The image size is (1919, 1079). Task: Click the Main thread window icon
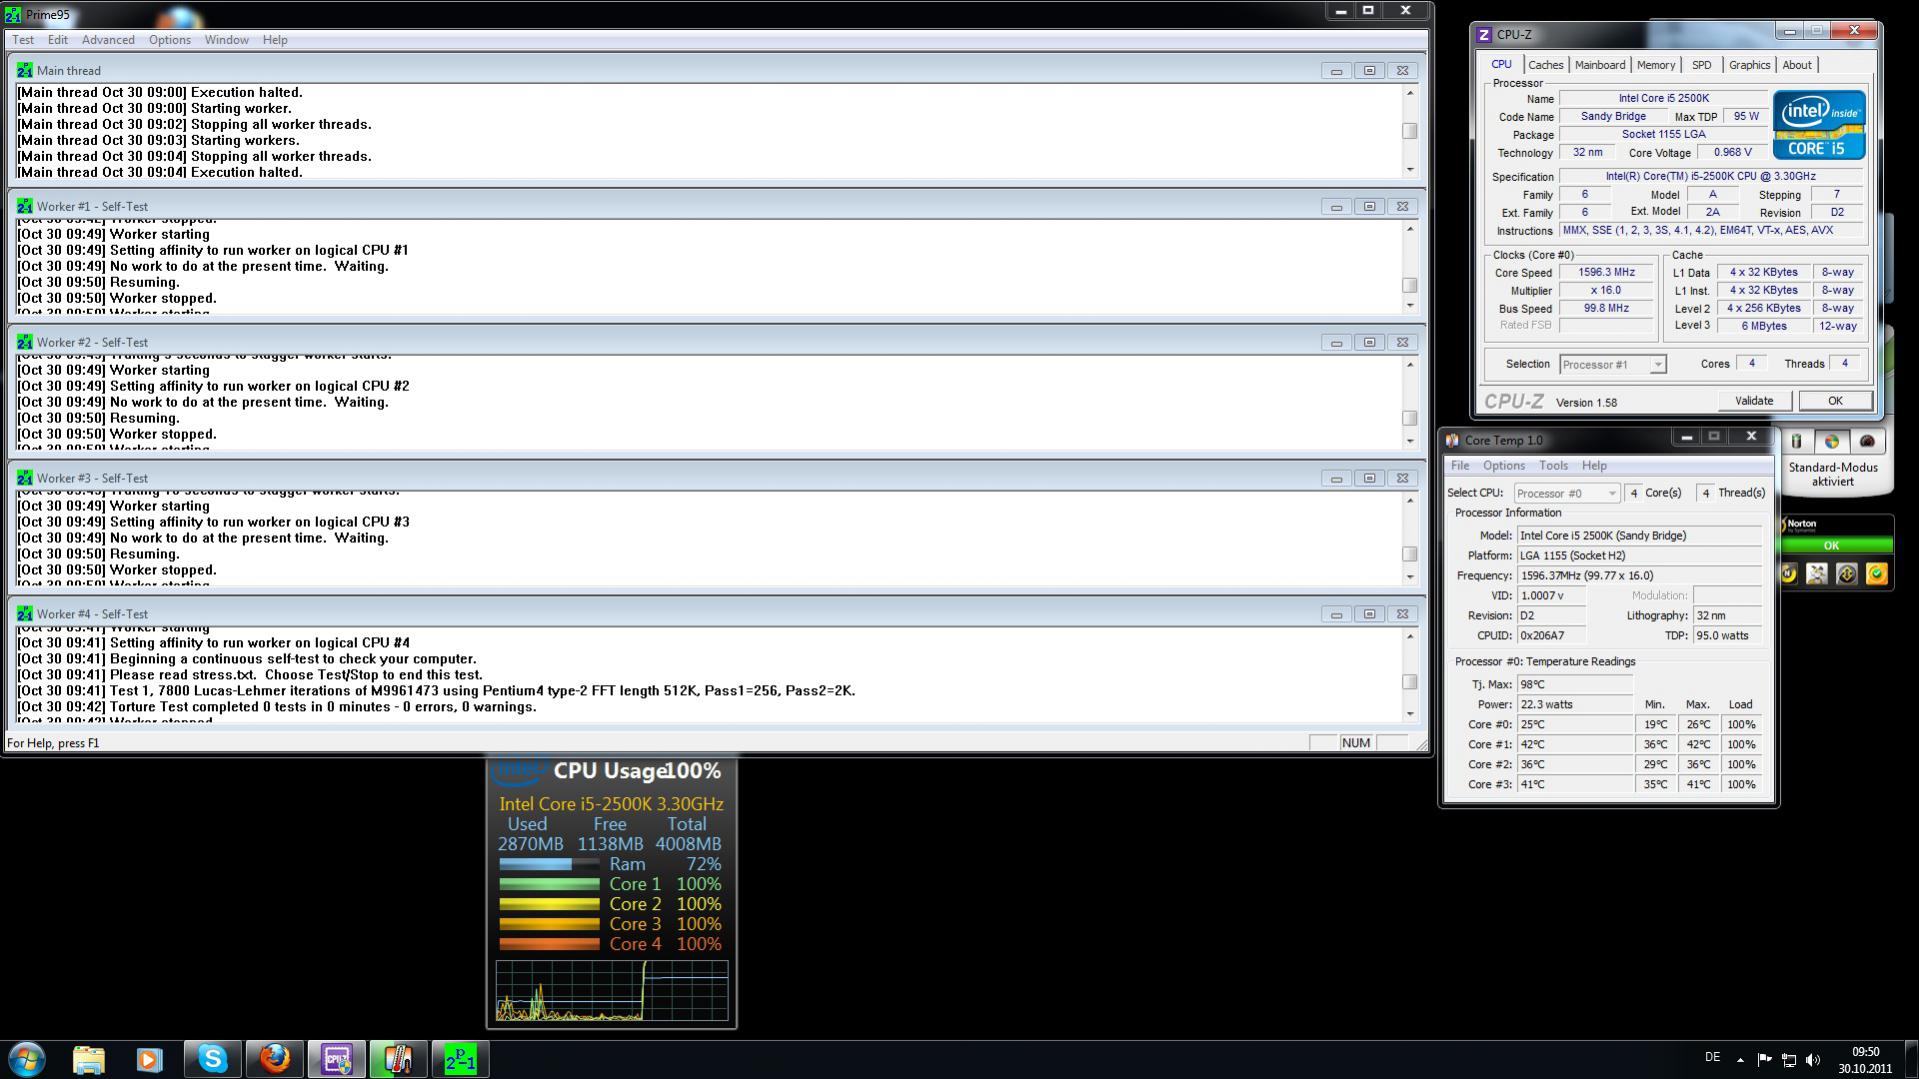(24, 71)
